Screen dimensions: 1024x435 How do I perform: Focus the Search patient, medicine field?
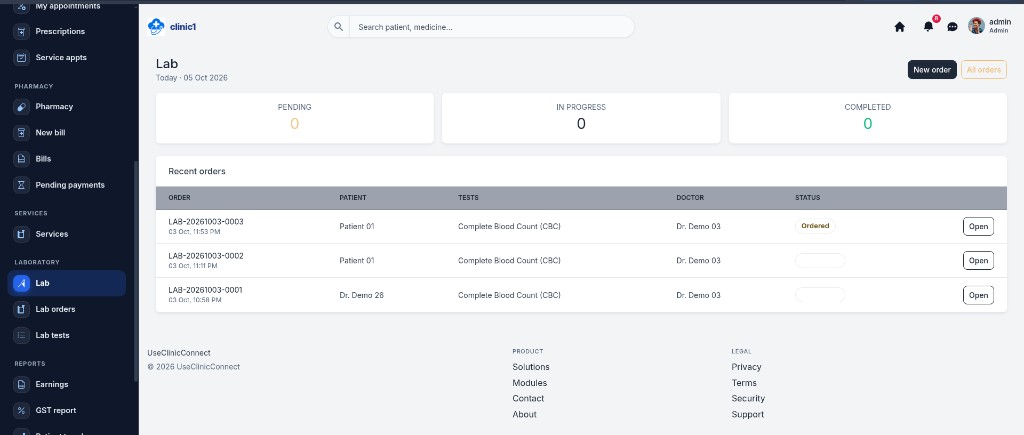[492, 27]
